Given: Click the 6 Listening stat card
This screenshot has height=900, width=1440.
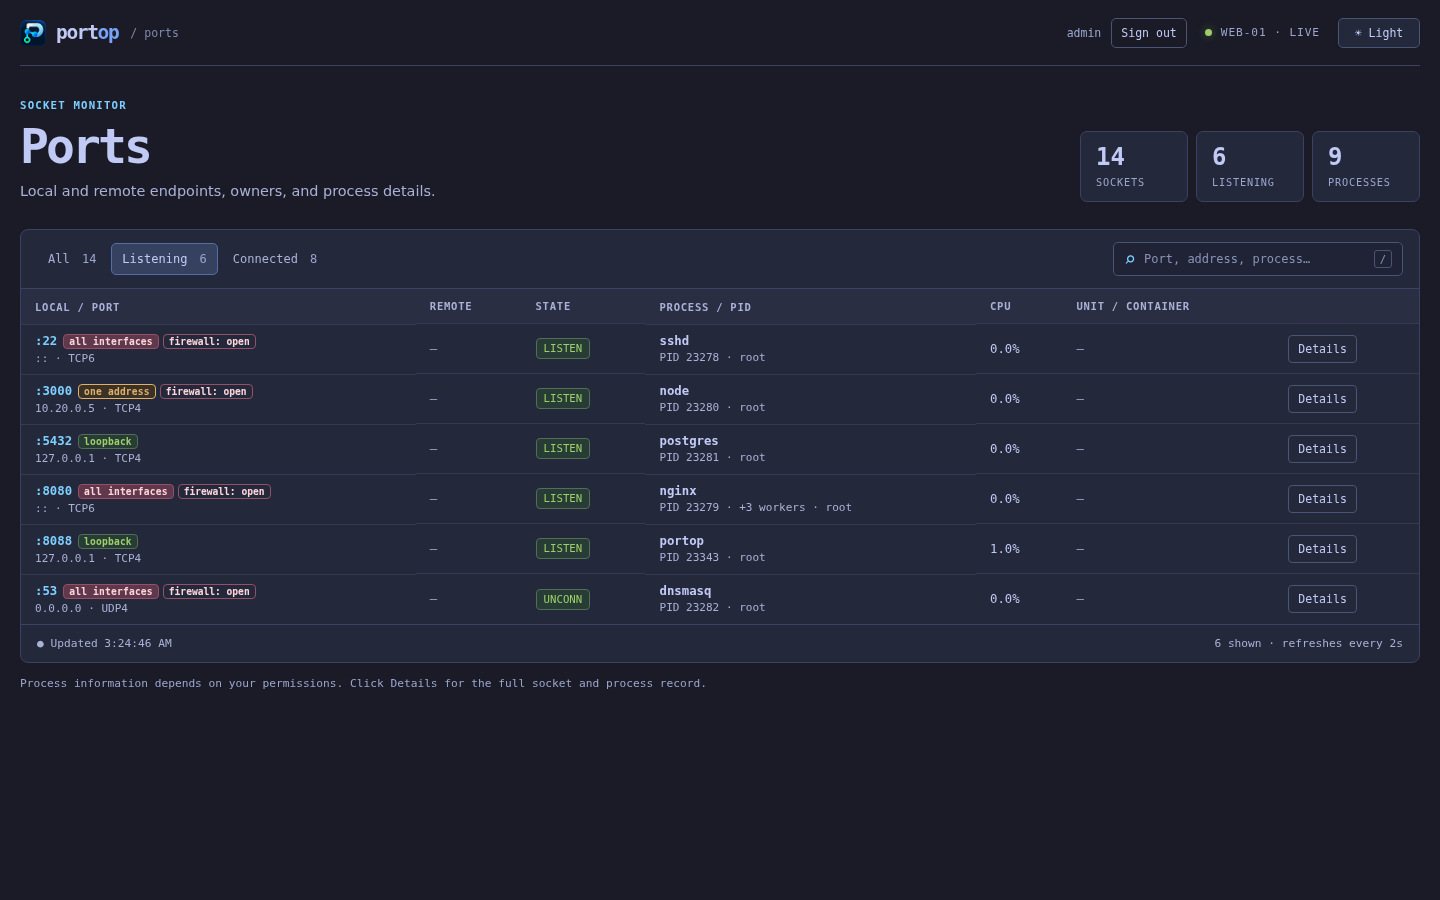Looking at the screenshot, I should tap(1250, 167).
